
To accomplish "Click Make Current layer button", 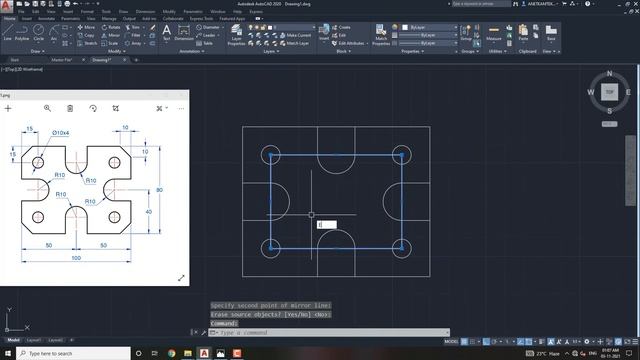I will coord(296,35).
